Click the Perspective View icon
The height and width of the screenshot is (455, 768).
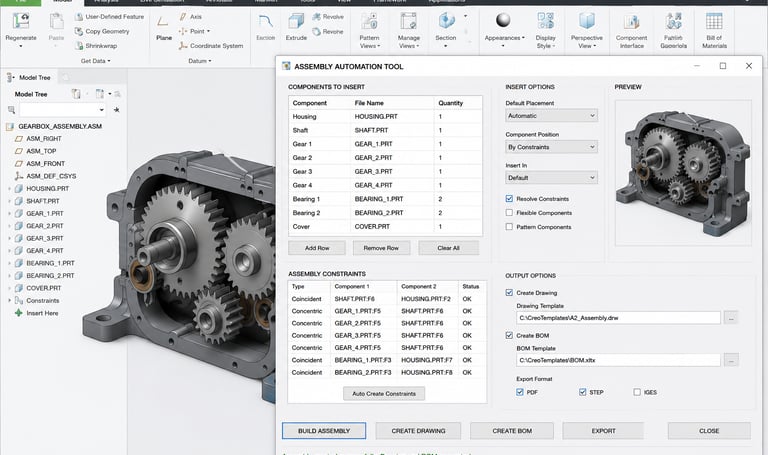[586, 22]
